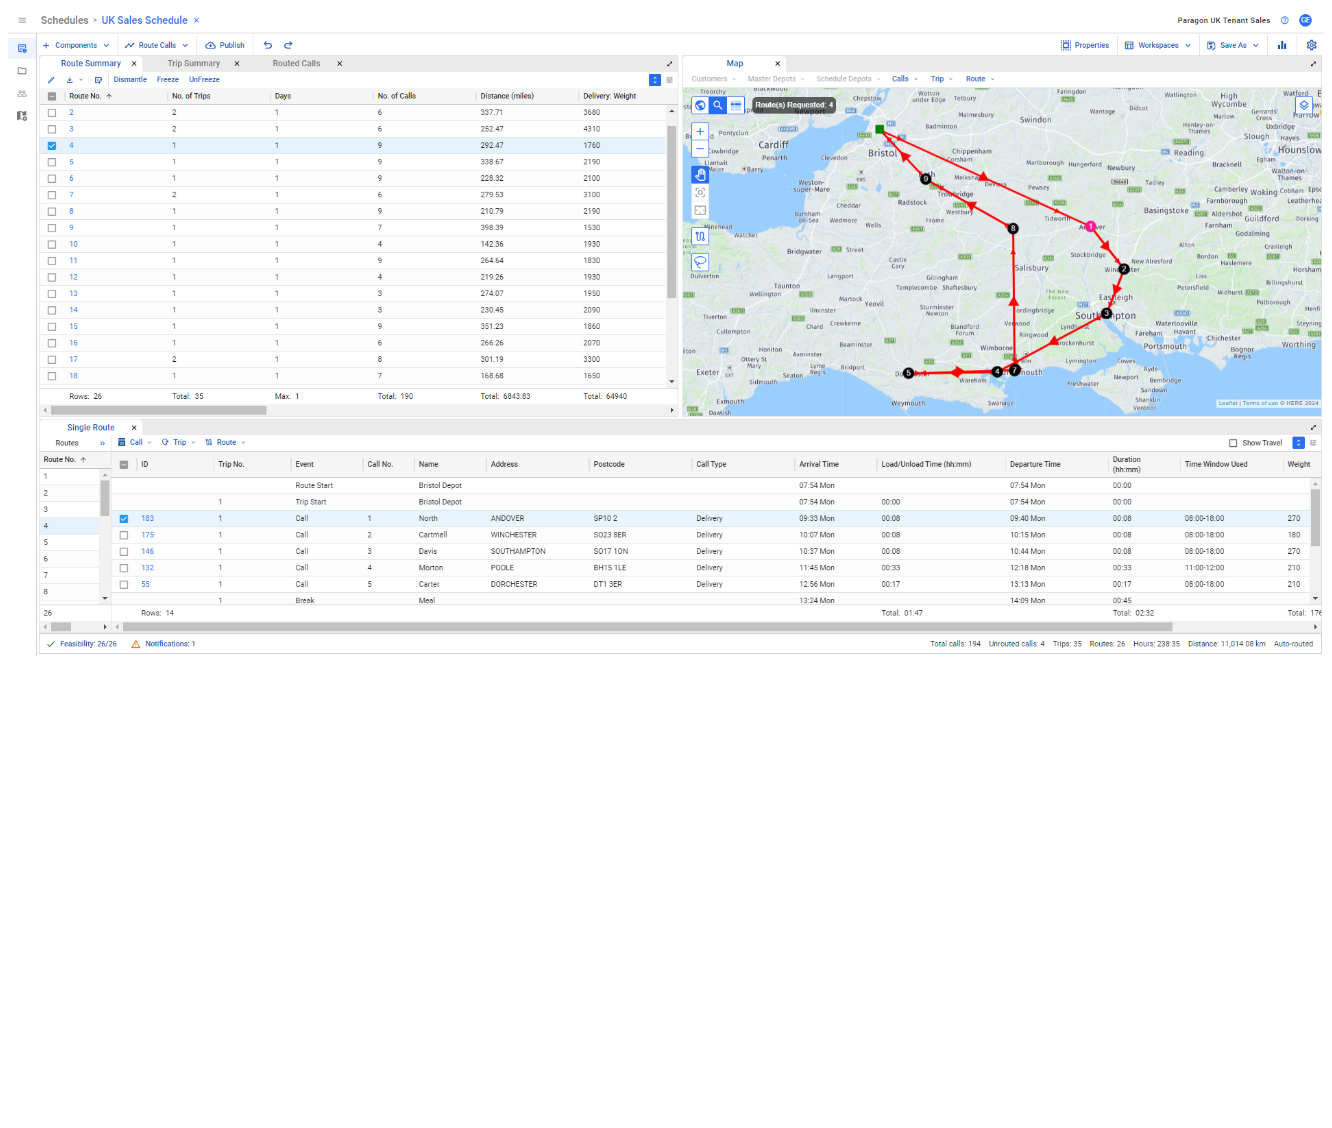Image resolution: width=1332 pixels, height=1128 pixels.
Task: Click the Properties button
Action: pos(1085,45)
